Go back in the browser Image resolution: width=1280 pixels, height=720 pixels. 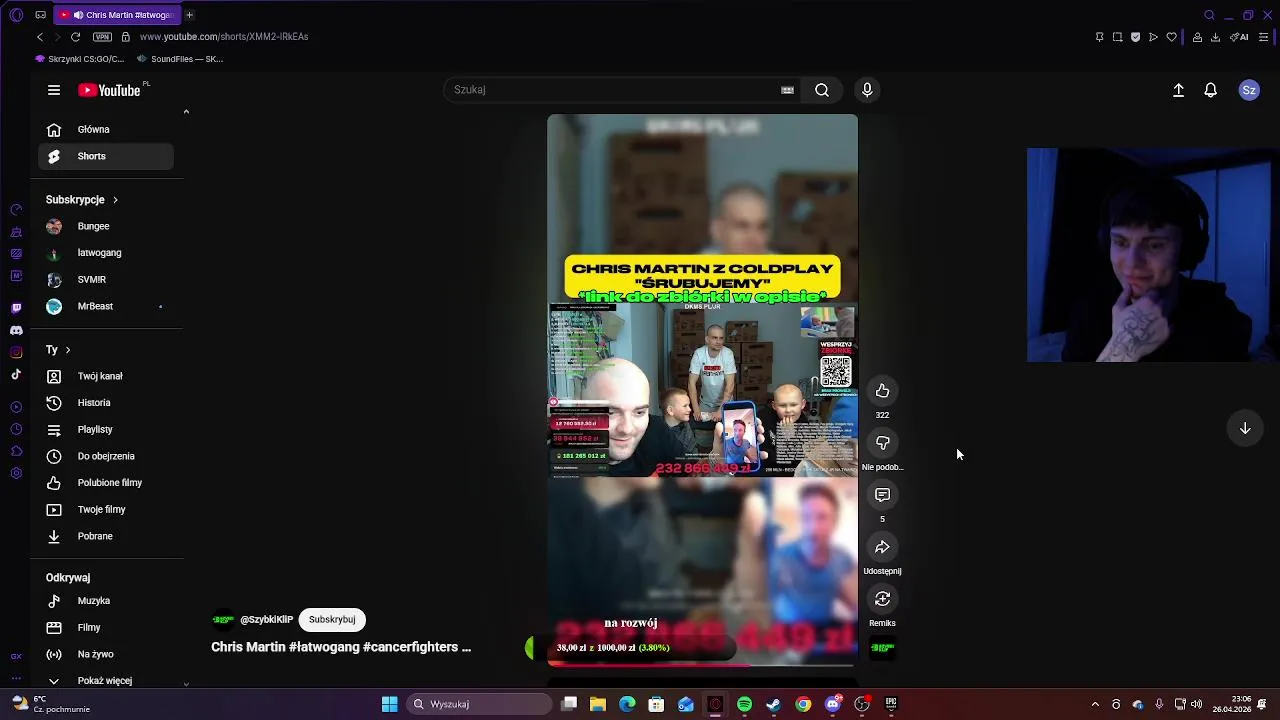[x=40, y=37]
